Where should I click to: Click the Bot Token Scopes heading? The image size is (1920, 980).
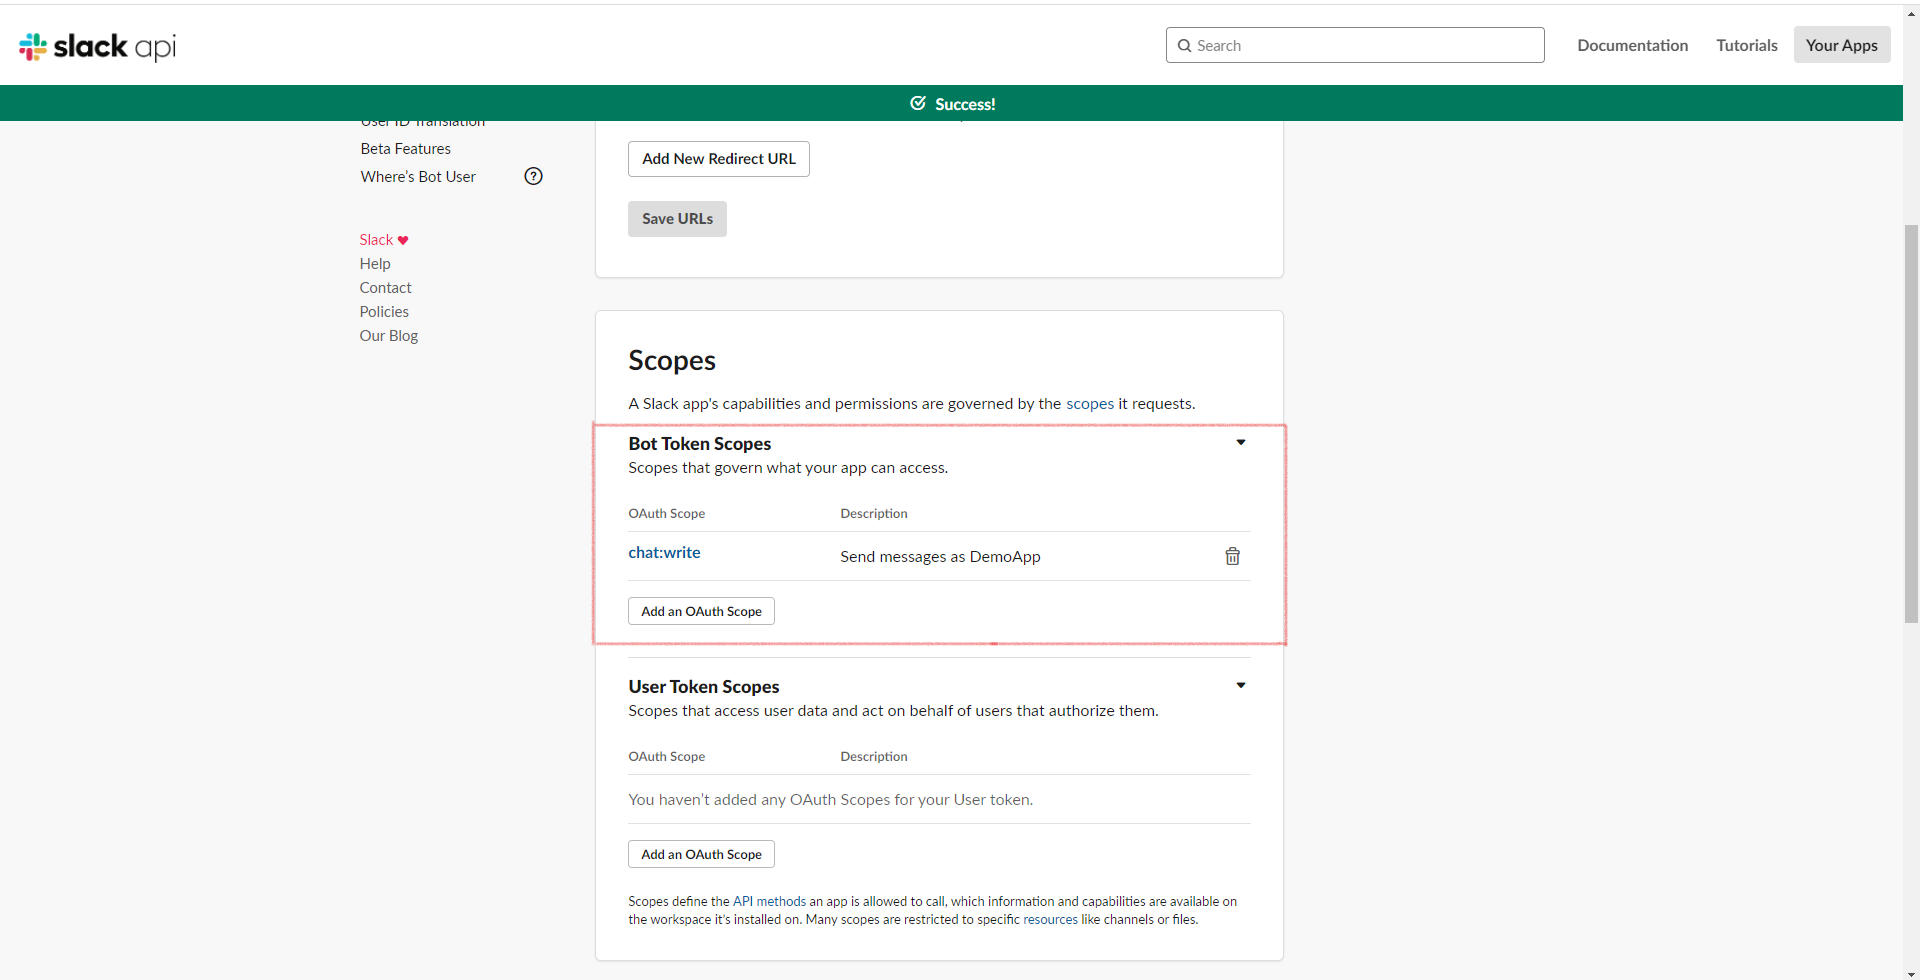click(x=699, y=443)
